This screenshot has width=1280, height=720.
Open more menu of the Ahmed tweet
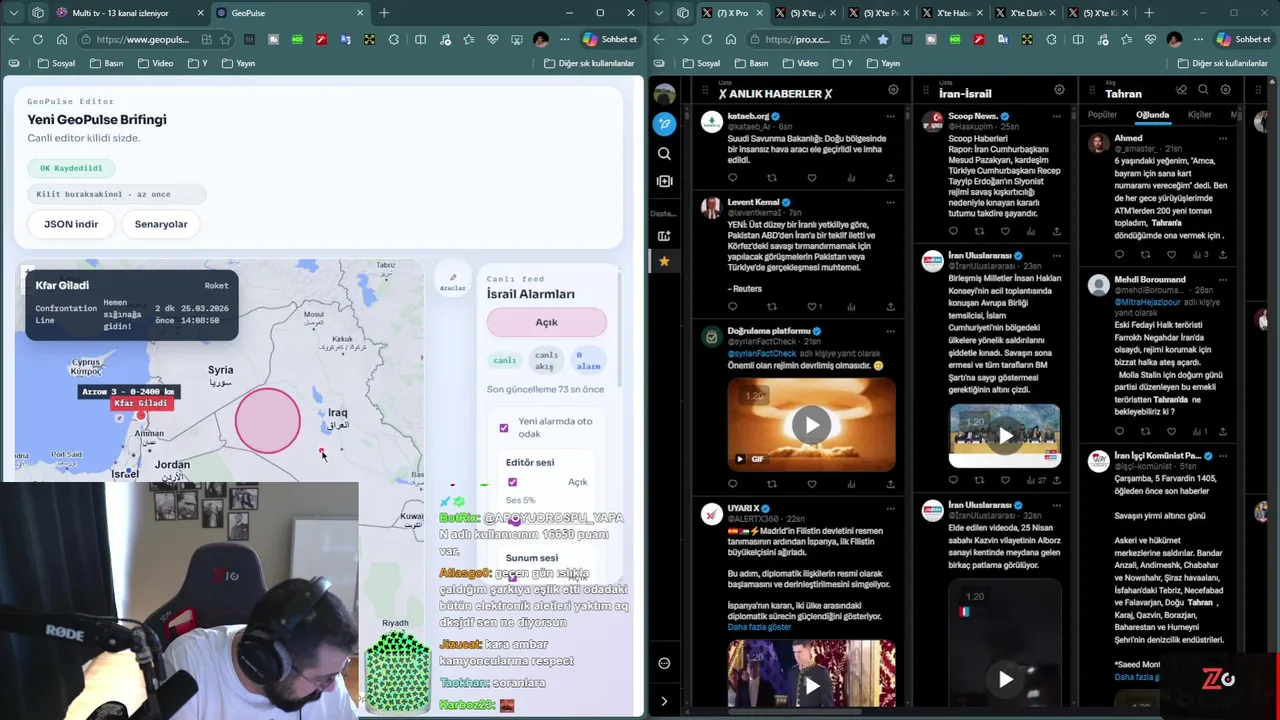pyautogui.click(x=1222, y=138)
